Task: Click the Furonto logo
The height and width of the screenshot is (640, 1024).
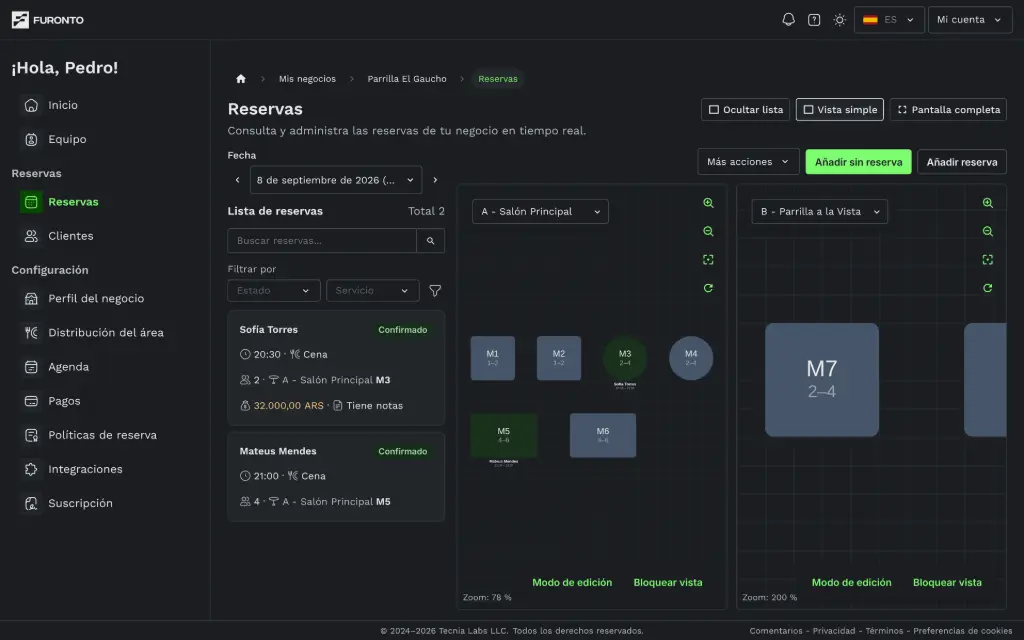Action: point(48,20)
